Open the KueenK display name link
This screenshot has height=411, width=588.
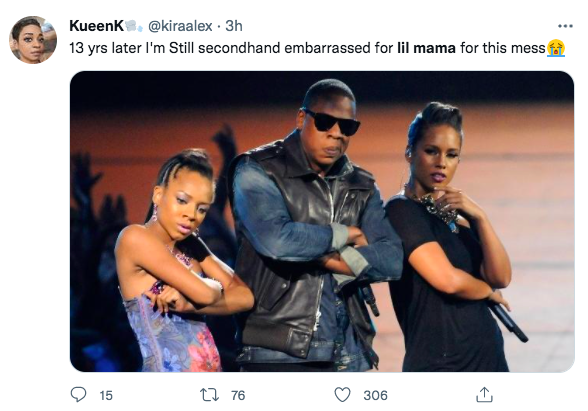[x=96, y=26]
